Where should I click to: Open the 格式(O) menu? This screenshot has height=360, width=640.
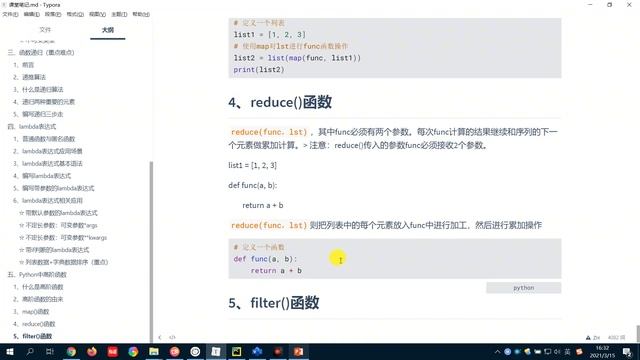pos(75,14)
